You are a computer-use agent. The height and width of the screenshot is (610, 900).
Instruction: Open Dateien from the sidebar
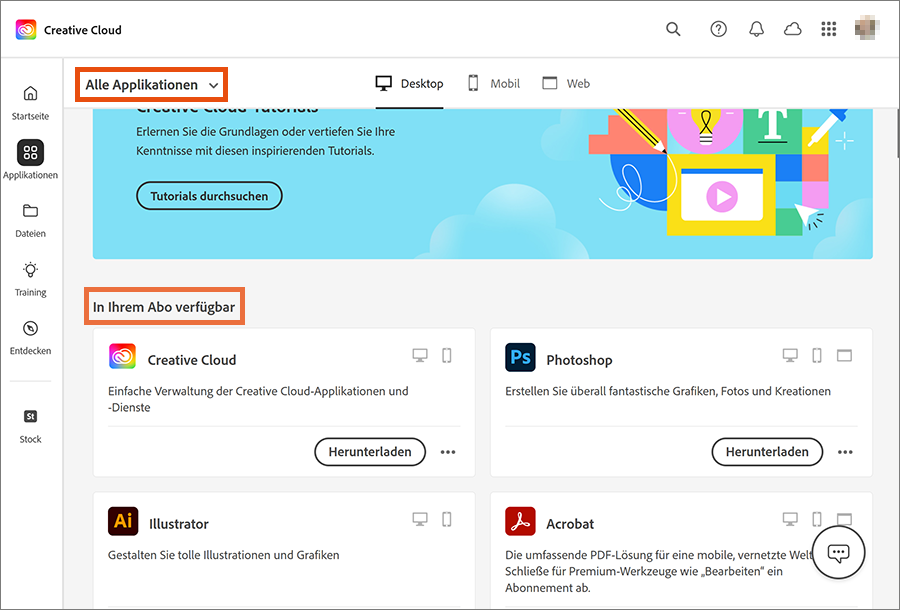(x=30, y=219)
